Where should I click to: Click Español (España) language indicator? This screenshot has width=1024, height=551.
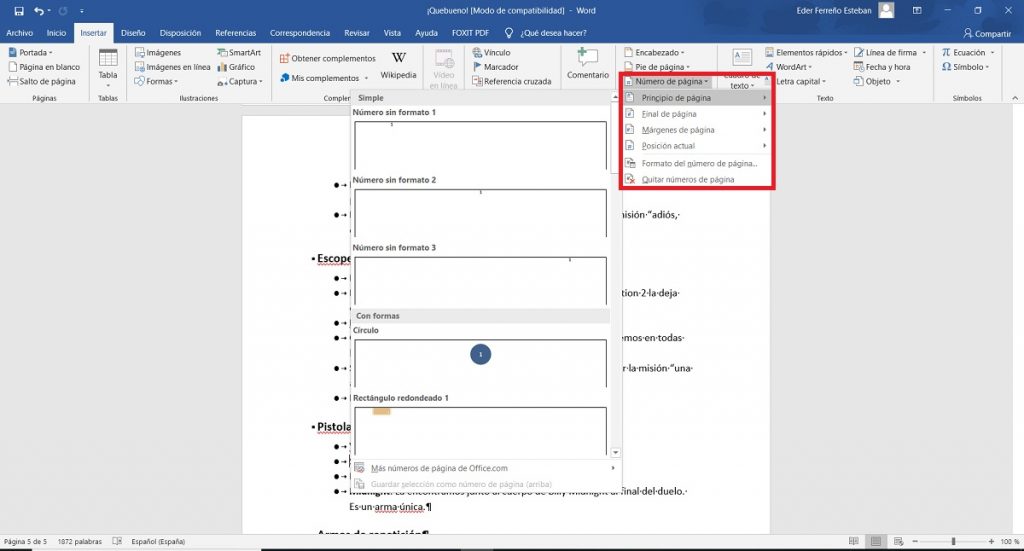click(158, 541)
